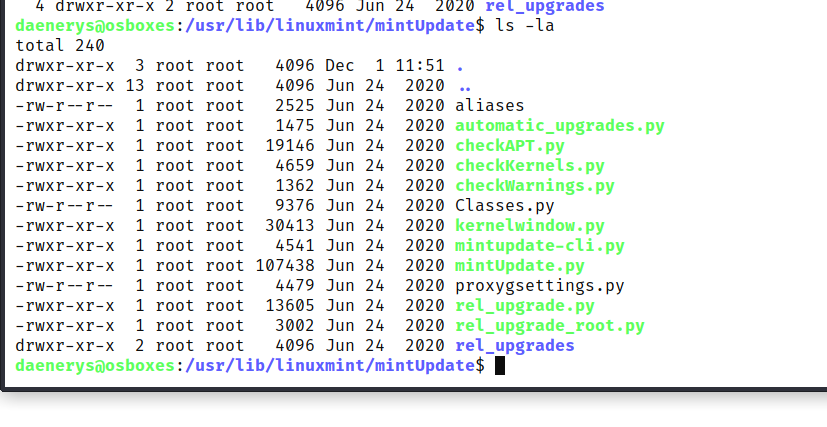Click the 107438 file size value

tap(285, 266)
